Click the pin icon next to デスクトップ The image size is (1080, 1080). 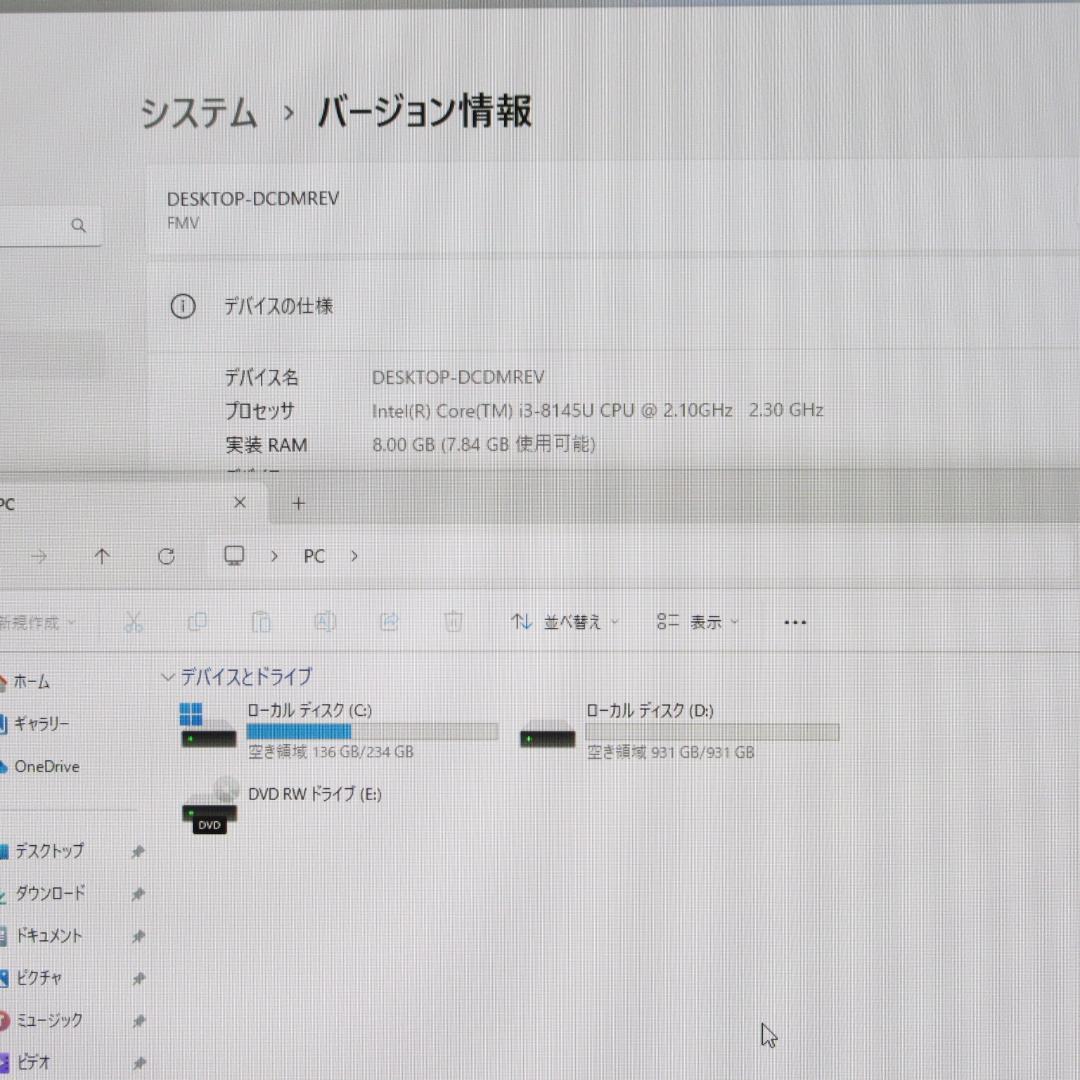pos(139,851)
